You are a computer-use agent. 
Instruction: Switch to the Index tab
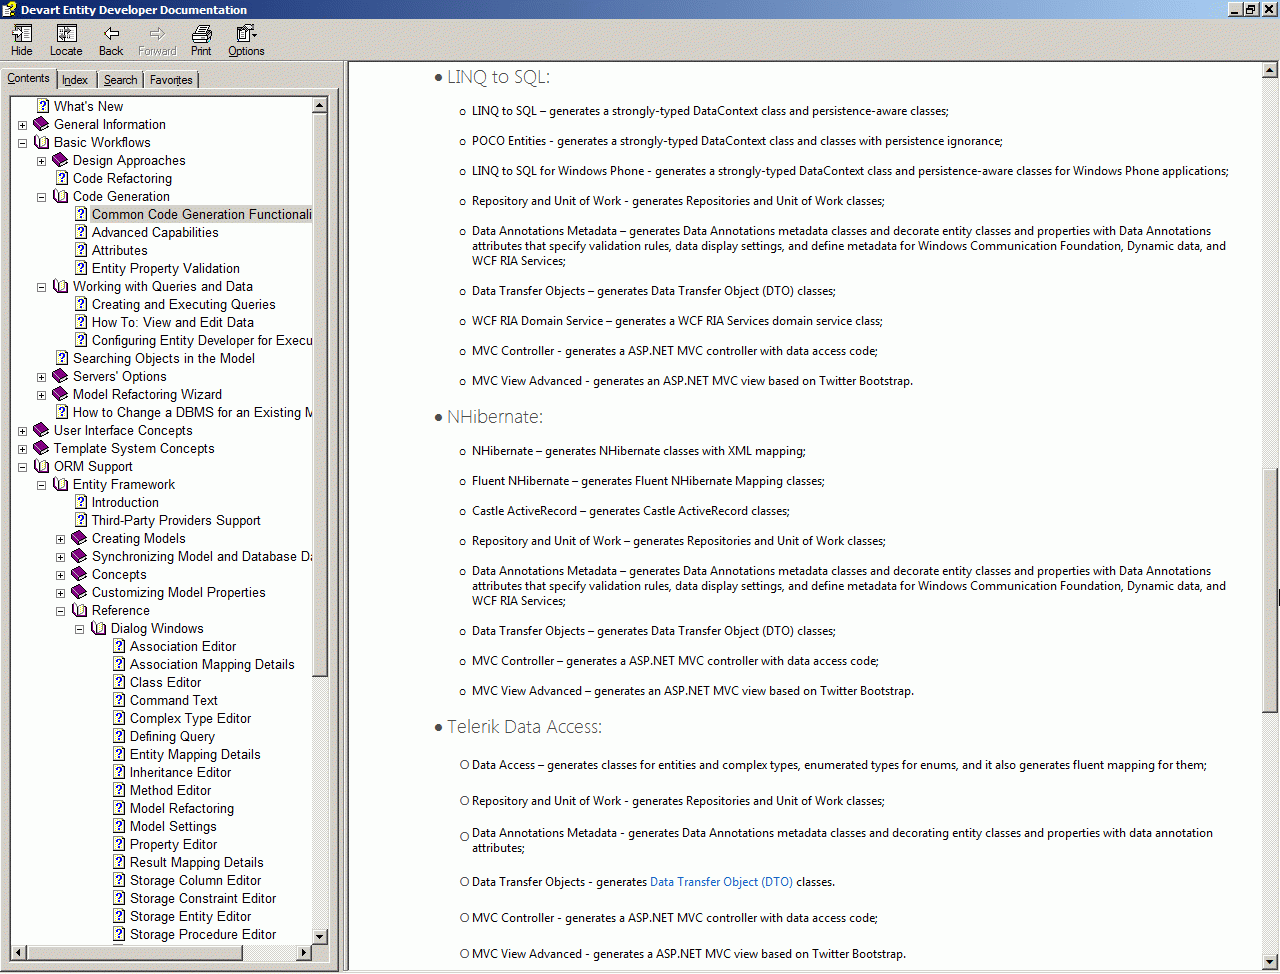[75, 80]
